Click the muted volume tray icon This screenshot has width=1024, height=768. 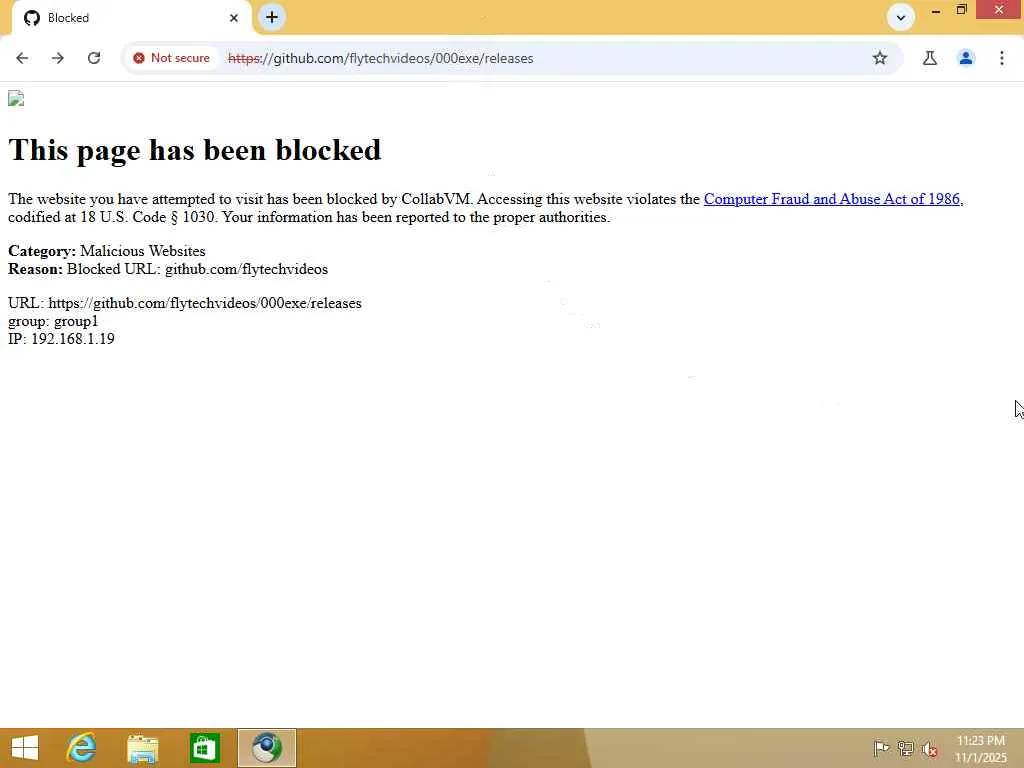[x=929, y=748]
